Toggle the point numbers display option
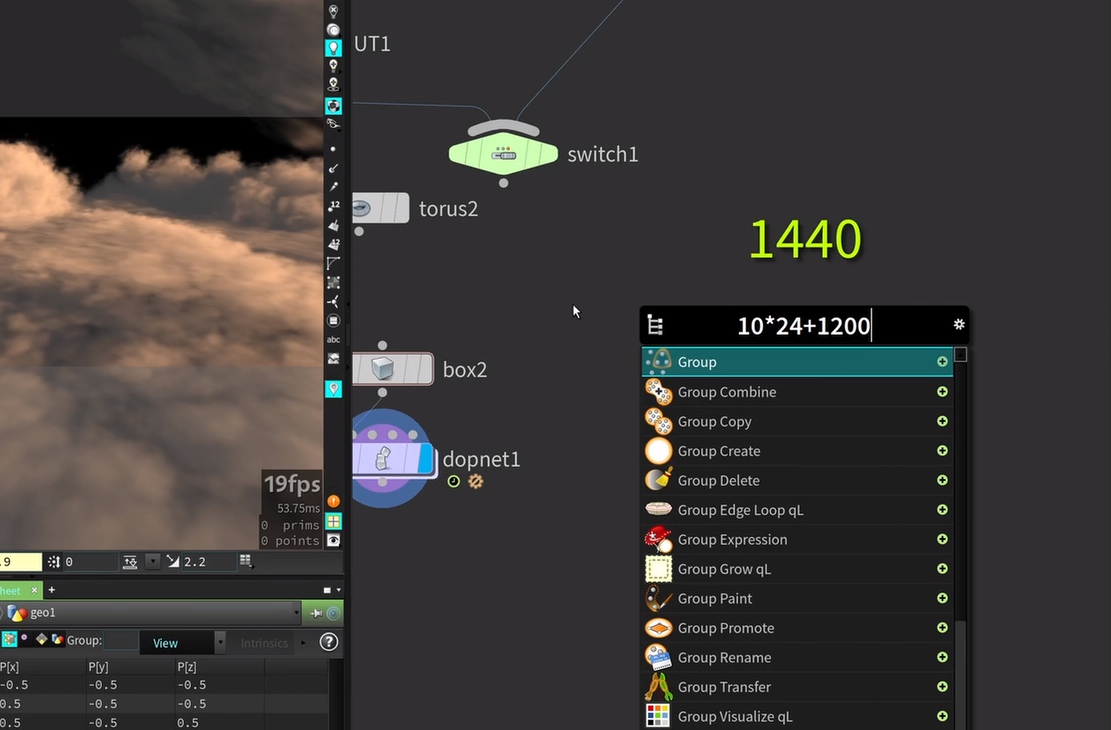 click(x=333, y=205)
